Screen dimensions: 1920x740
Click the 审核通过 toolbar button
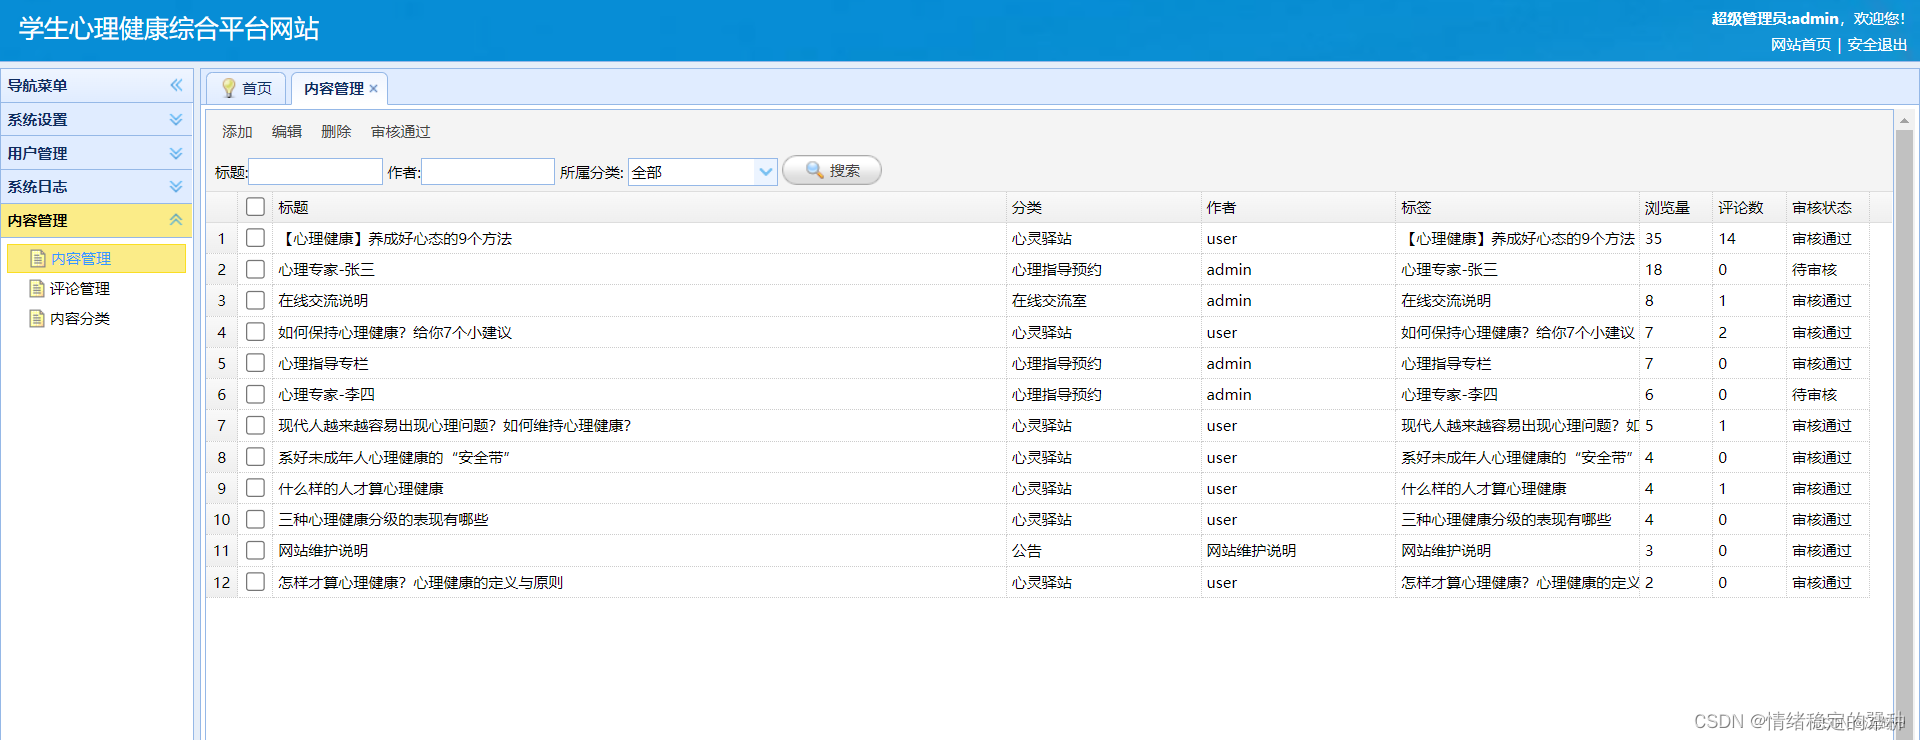(x=400, y=131)
